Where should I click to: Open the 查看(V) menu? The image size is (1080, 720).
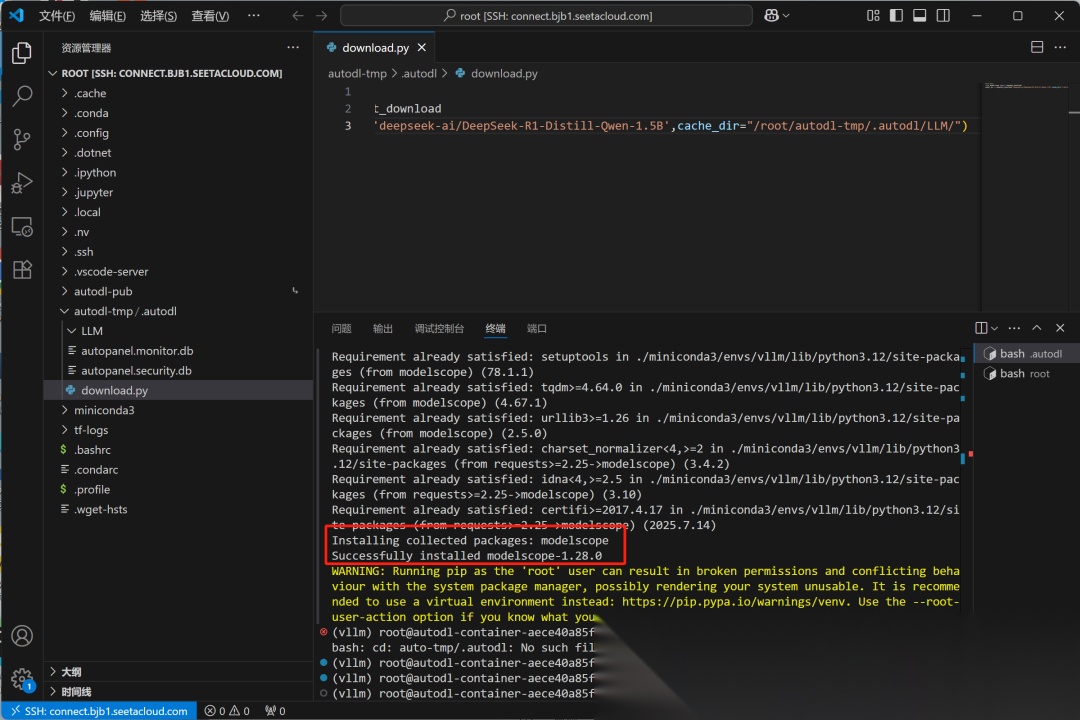210,15
